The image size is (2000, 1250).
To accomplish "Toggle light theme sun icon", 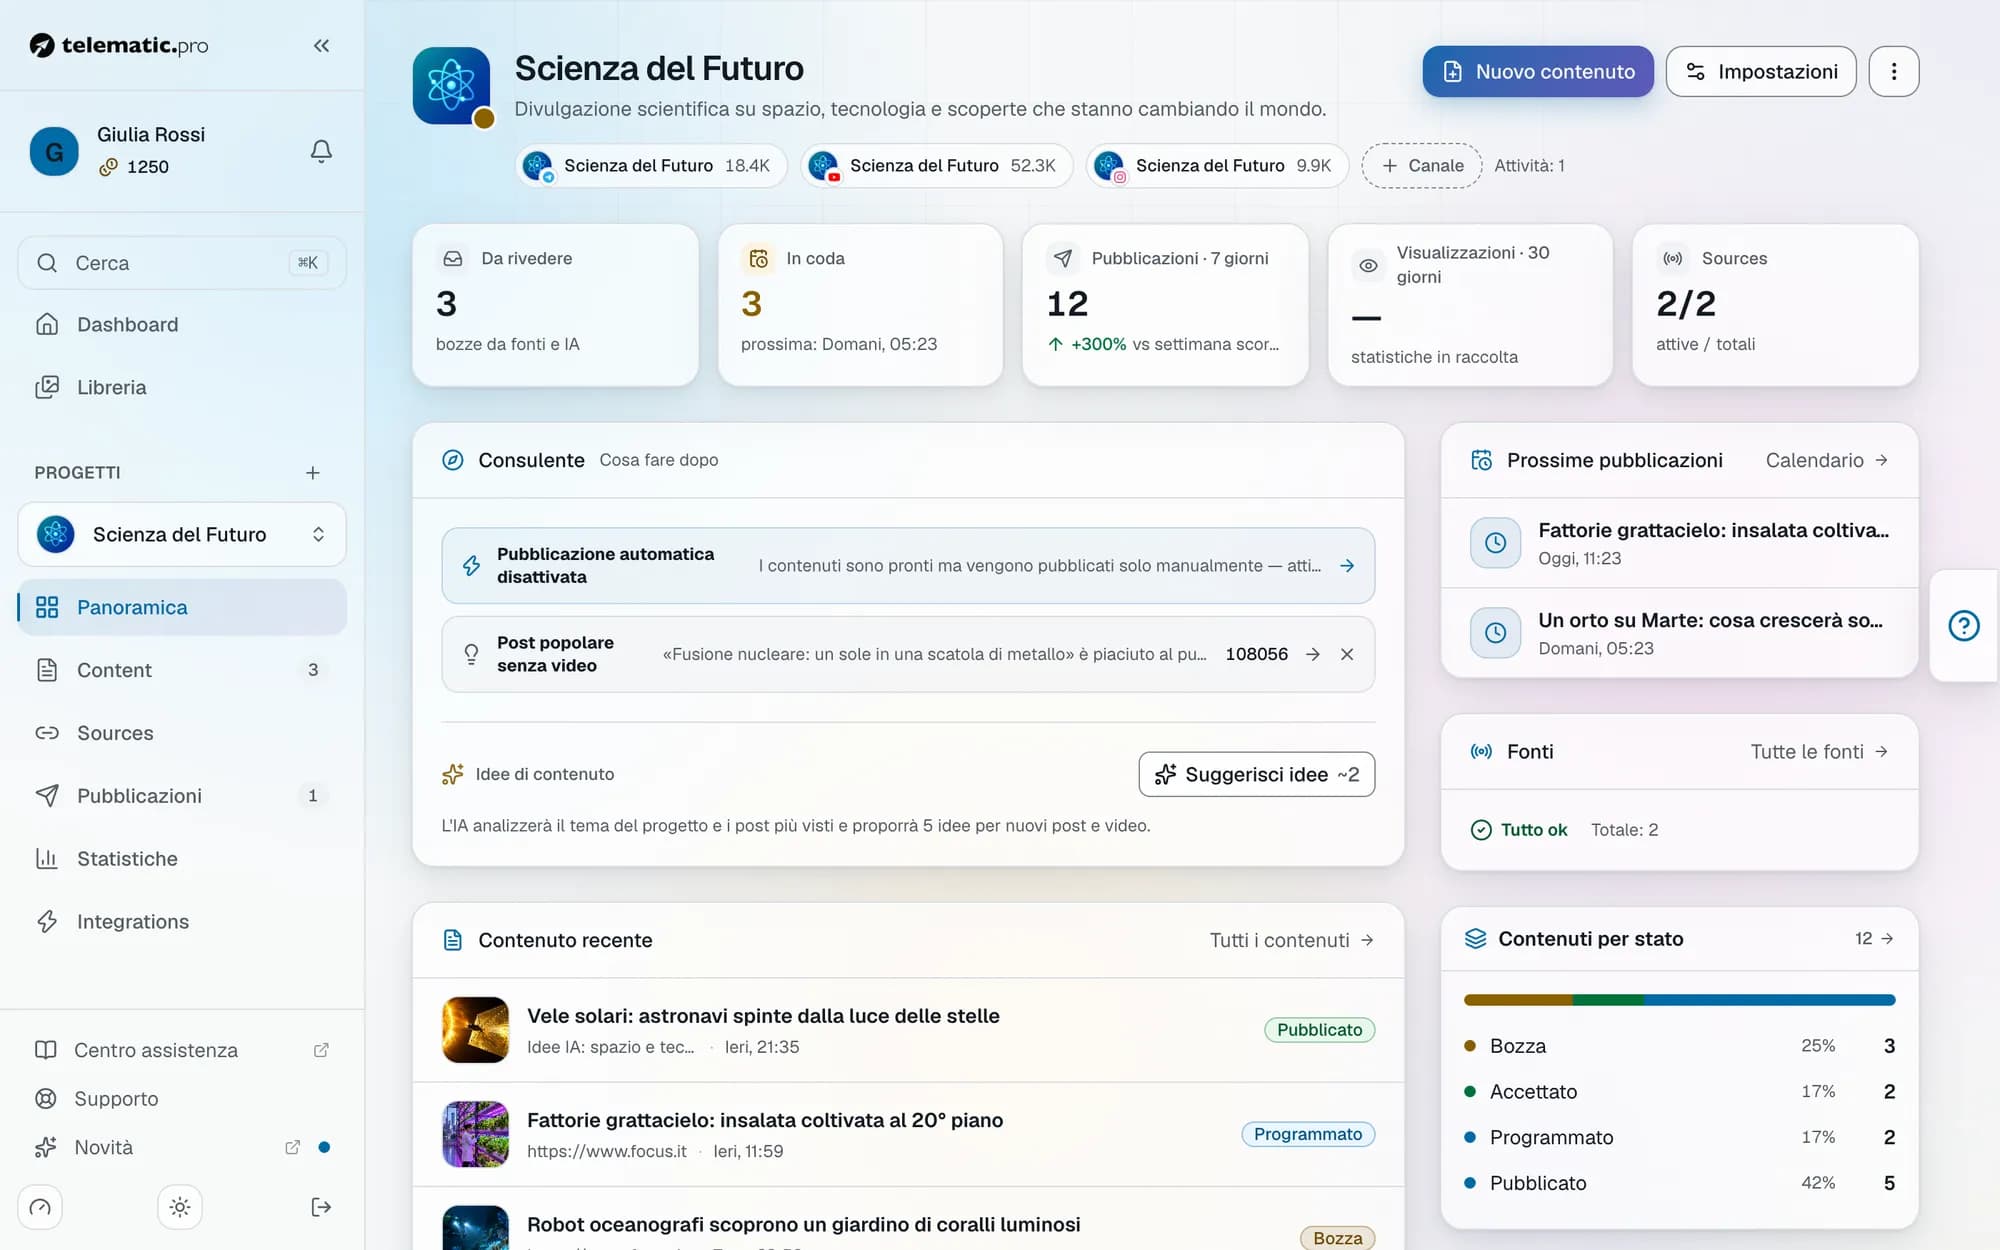I will tap(180, 1207).
